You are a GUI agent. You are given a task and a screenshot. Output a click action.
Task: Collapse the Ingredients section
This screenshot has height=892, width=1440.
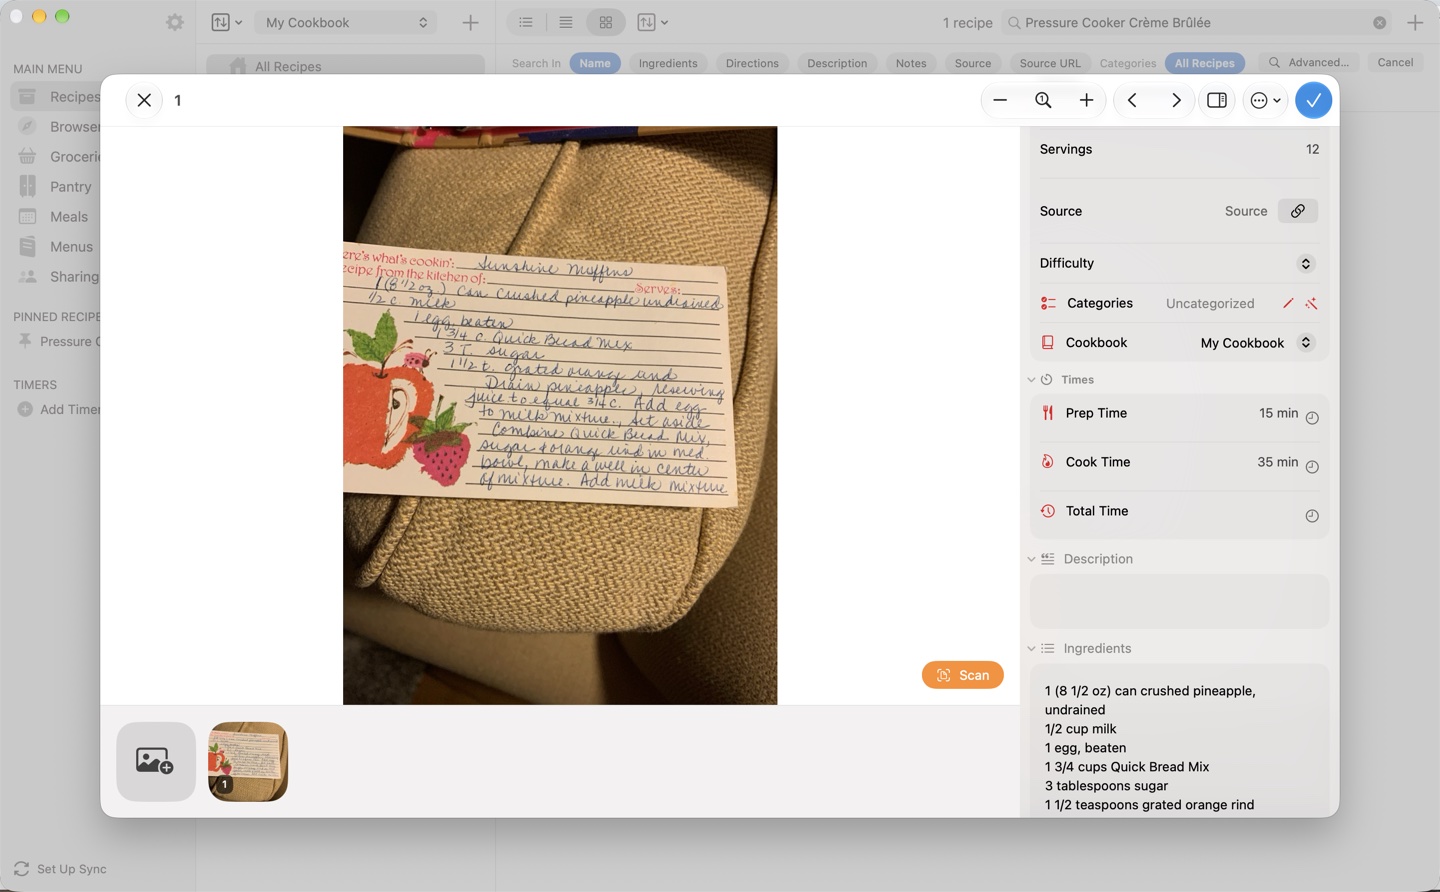1031,649
